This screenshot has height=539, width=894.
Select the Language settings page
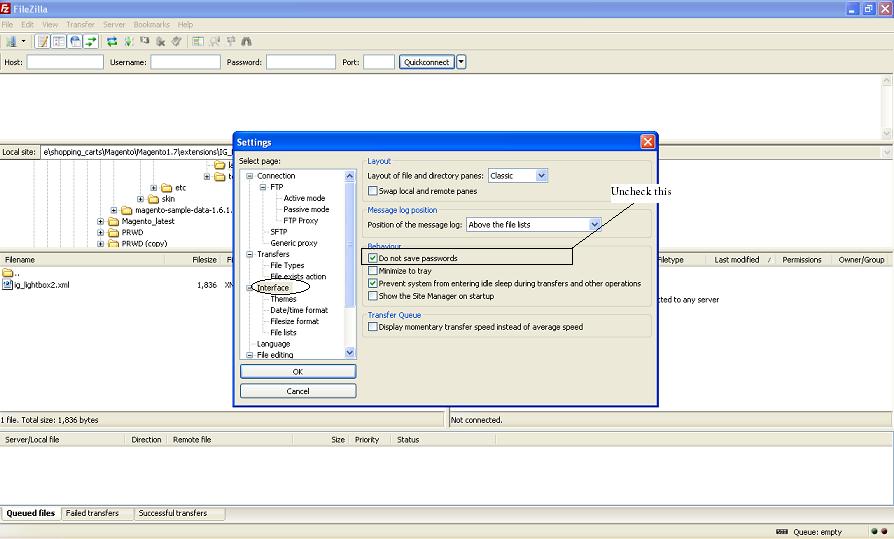pos(273,343)
